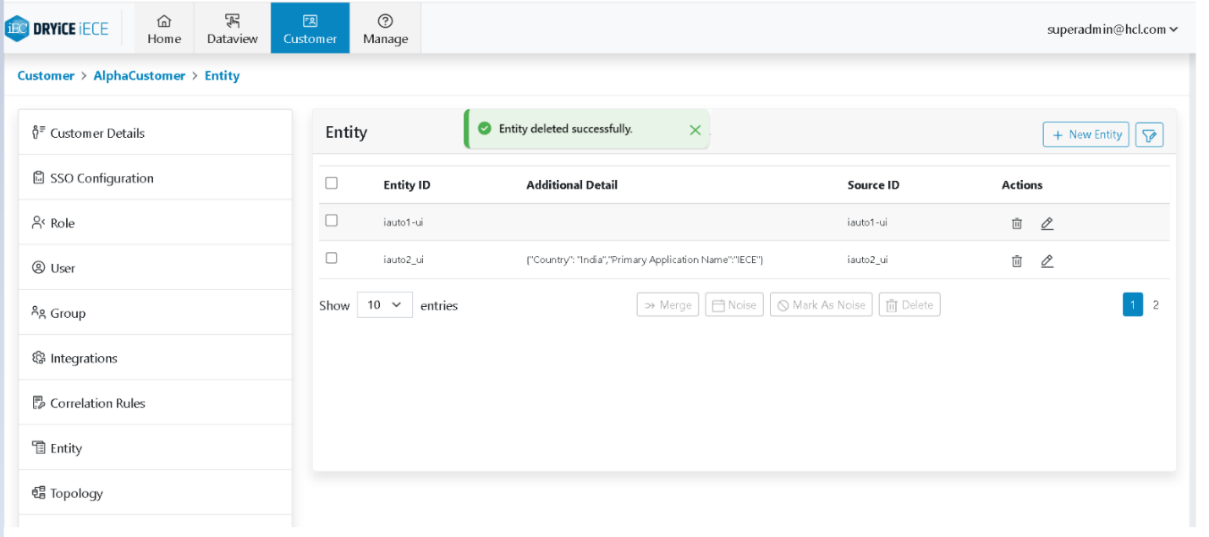Expand the superadmin@hcl.com user menu
This screenshot has height=537, width=1209.
[x=1112, y=29]
